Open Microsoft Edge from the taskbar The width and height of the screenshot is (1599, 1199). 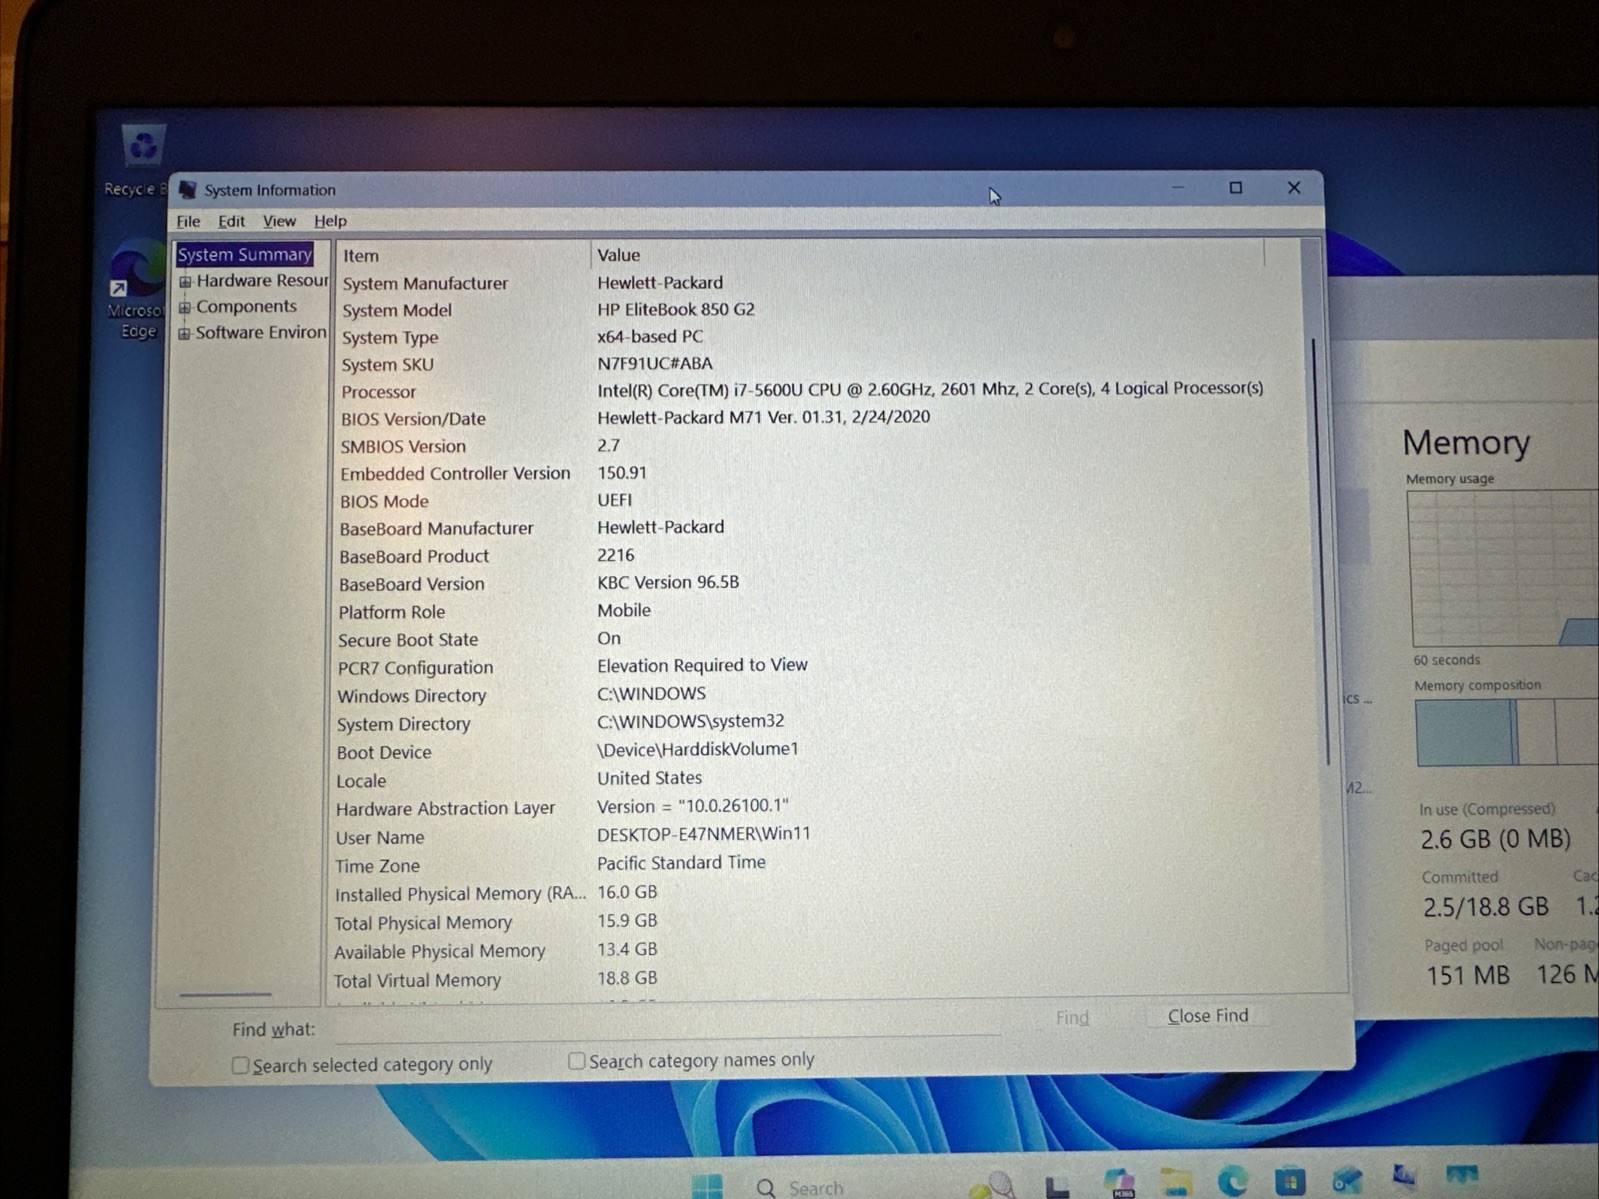(1233, 1182)
